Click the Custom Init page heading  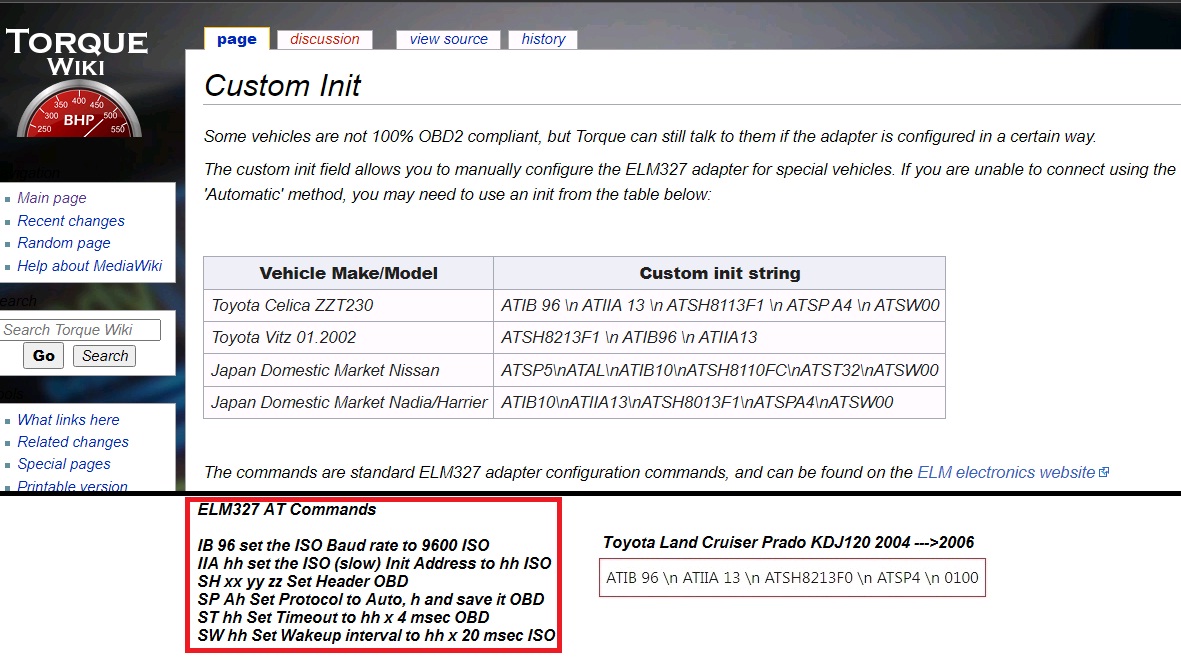(282, 86)
